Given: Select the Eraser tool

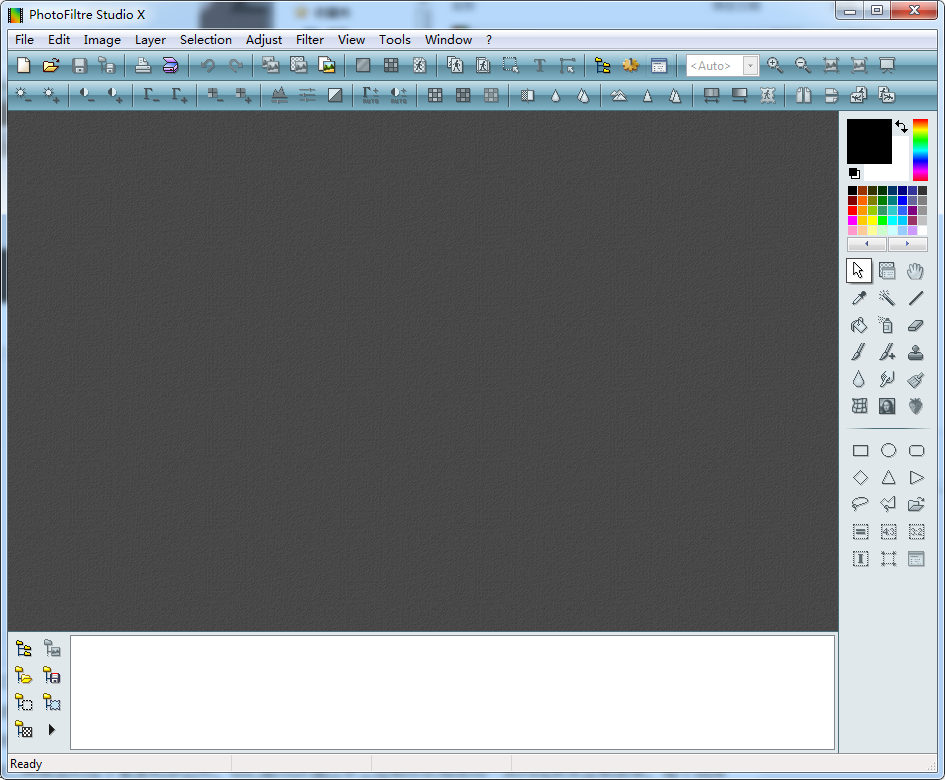Looking at the screenshot, I should coord(915,325).
